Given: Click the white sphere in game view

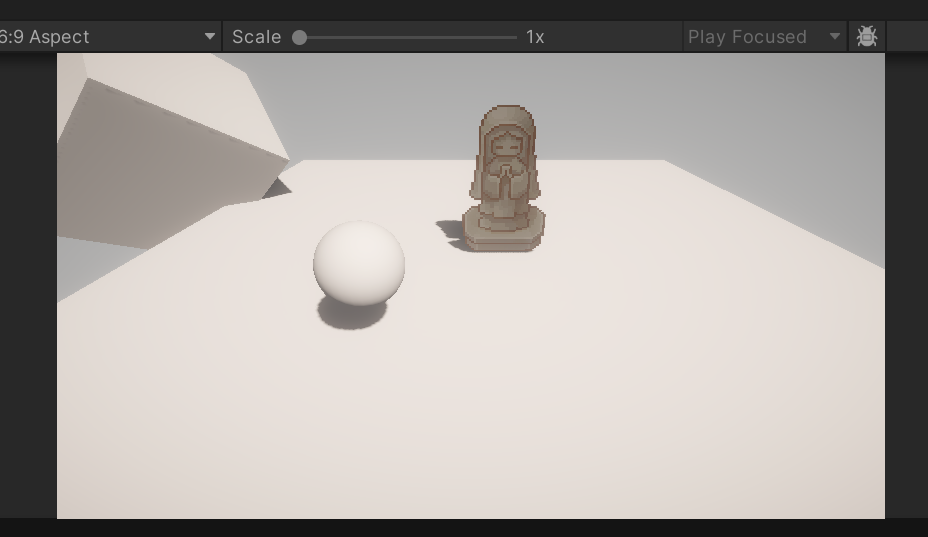Looking at the screenshot, I should coord(359,263).
